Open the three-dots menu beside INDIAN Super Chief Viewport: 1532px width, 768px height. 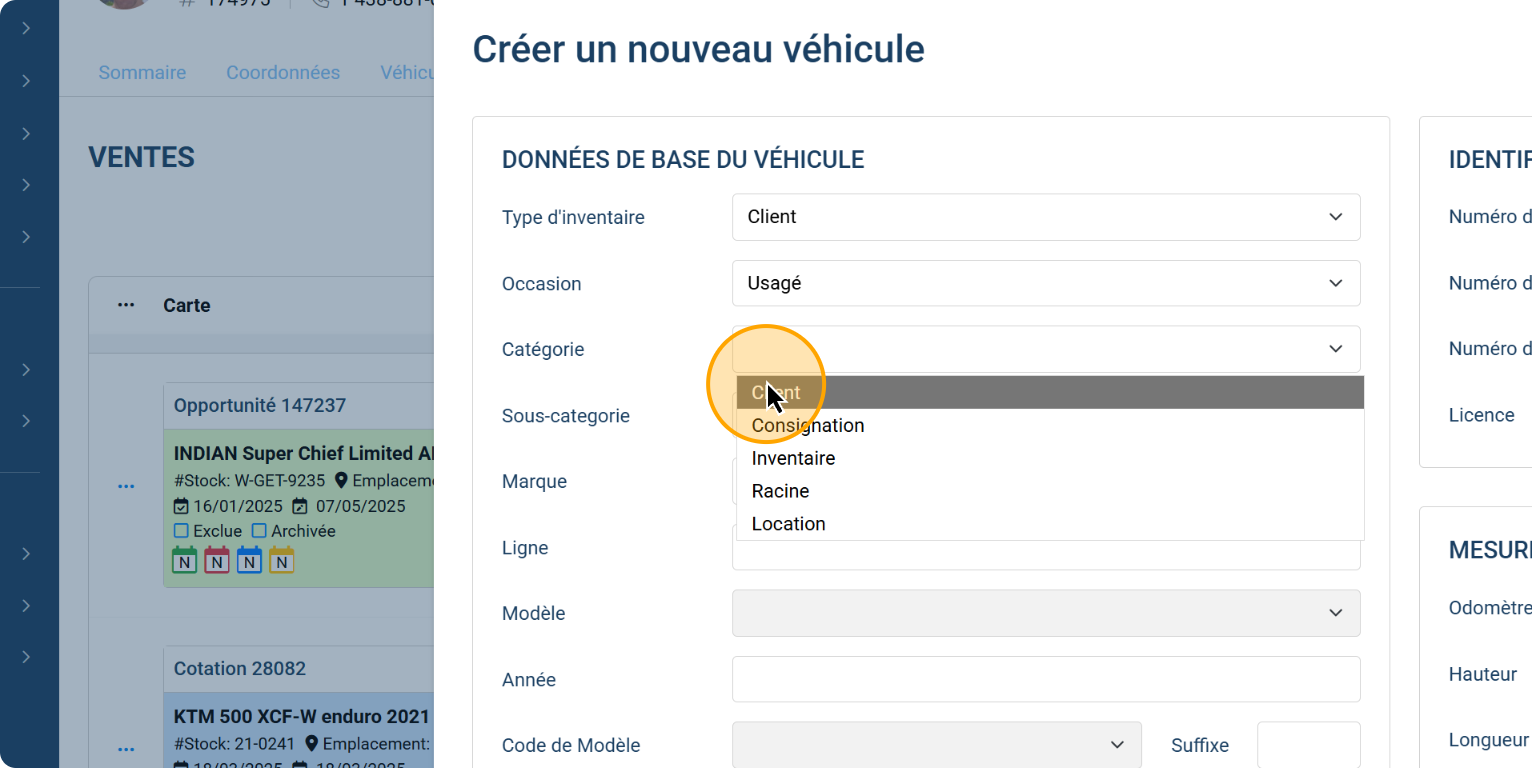[x=126, y=487]
